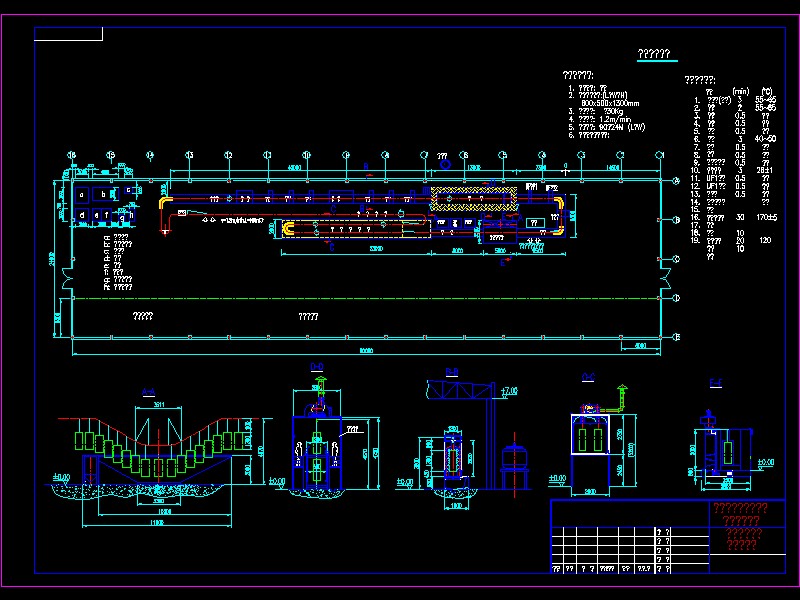
Task: Select the 40~60 temperature value
Action: coord(766,139)
